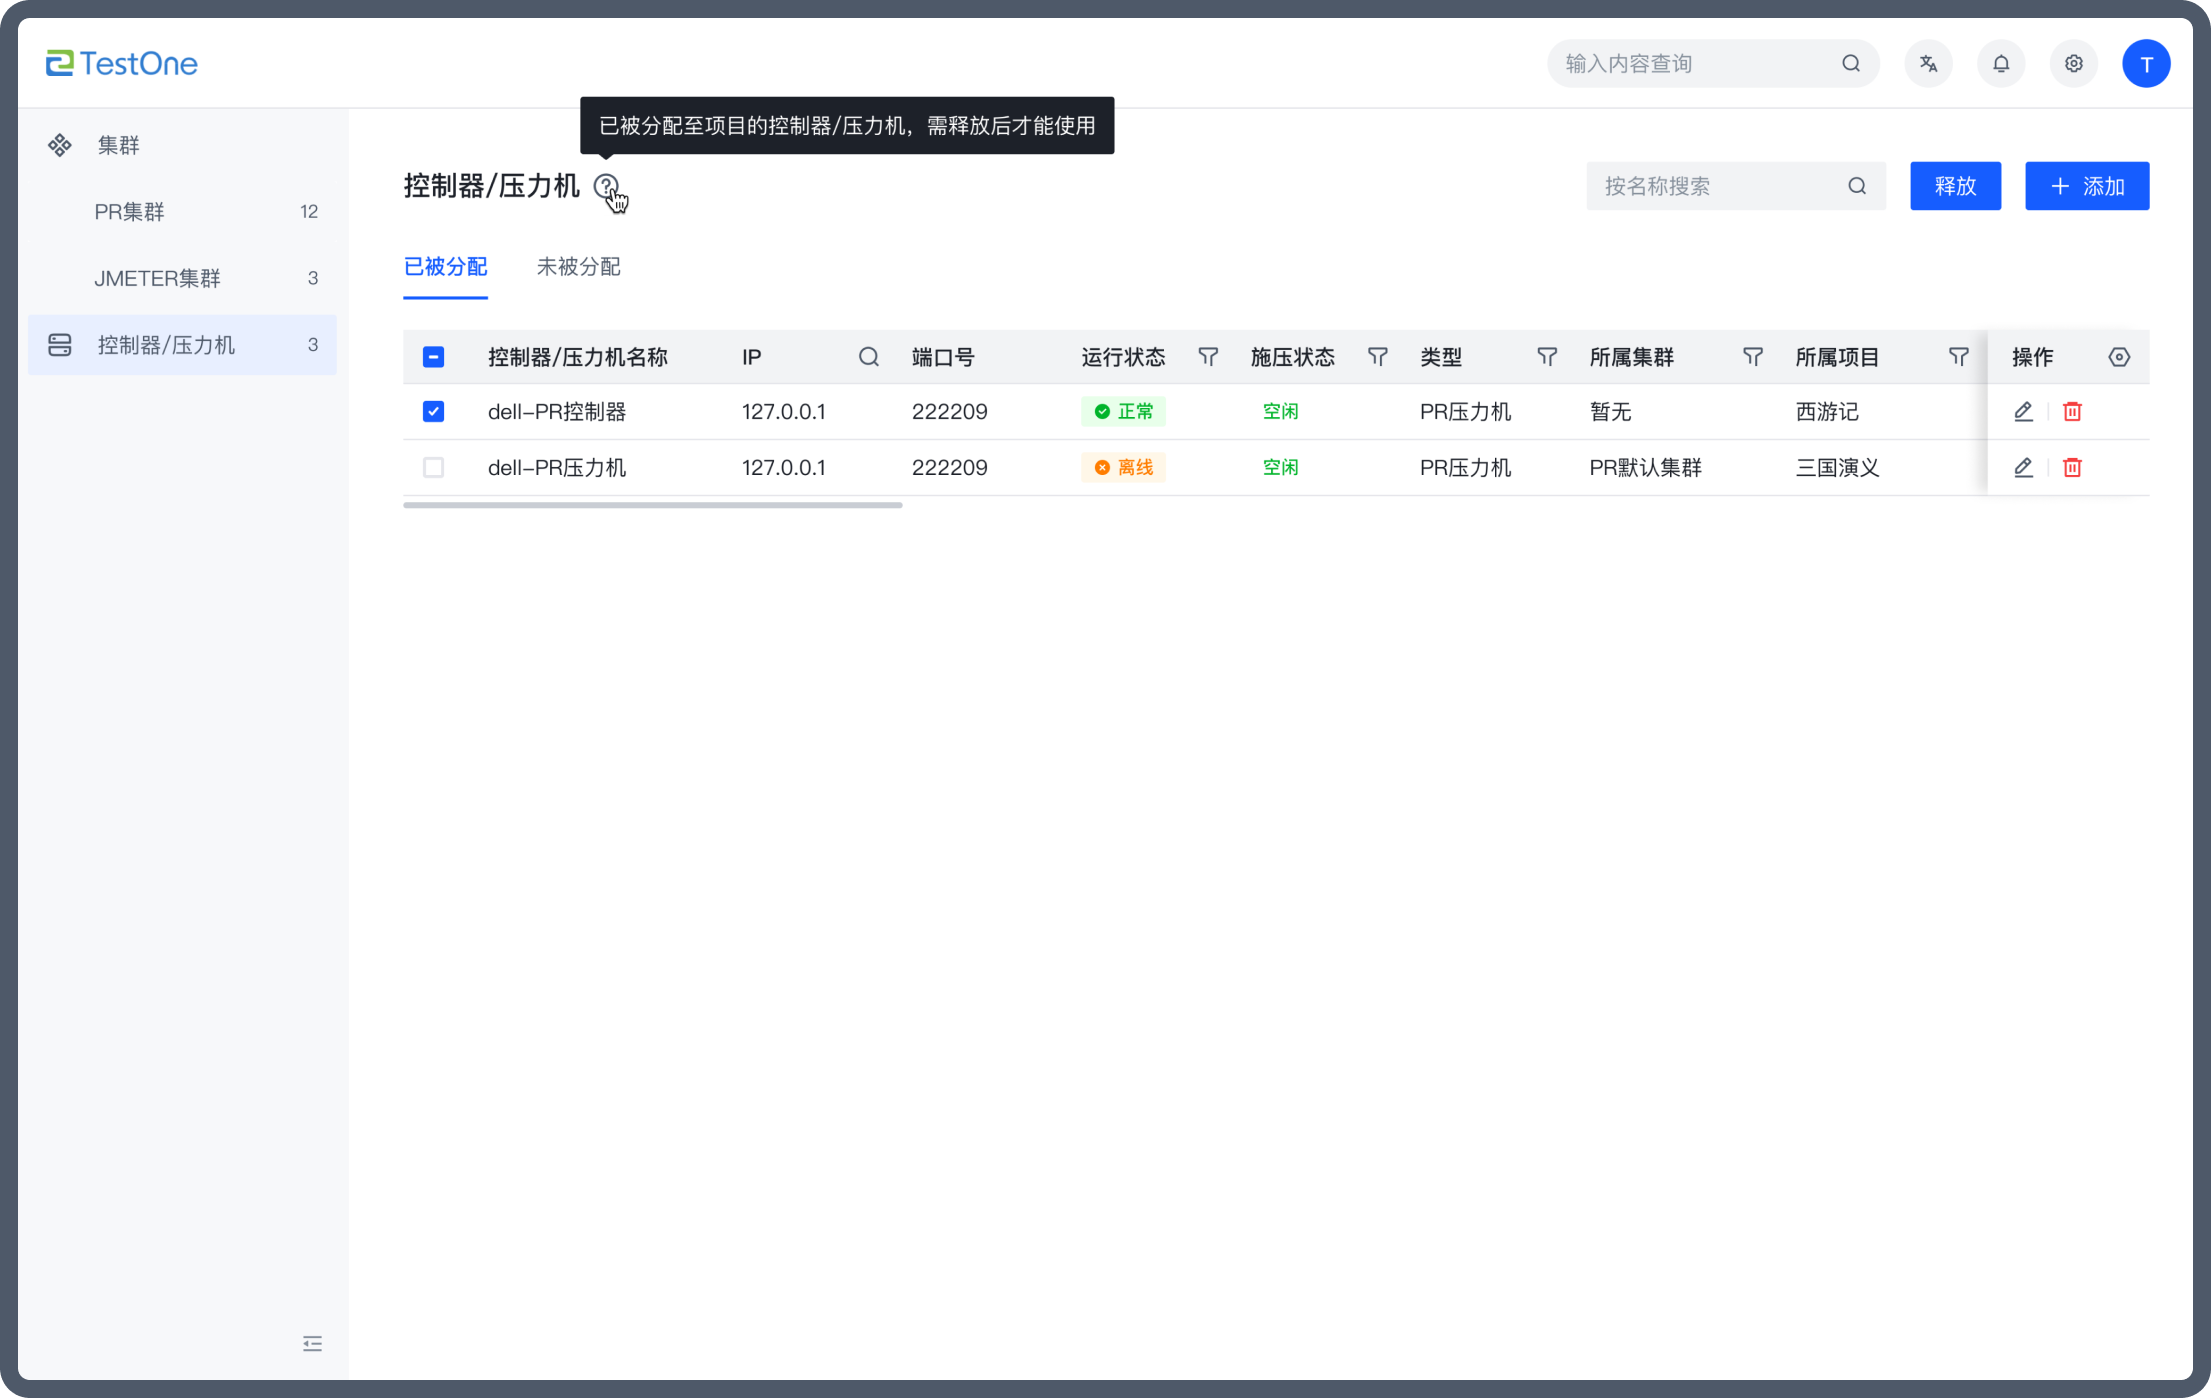Delete the dell-PR压力机 row
2211x1398 pixels.
(x=2072, y=468)
